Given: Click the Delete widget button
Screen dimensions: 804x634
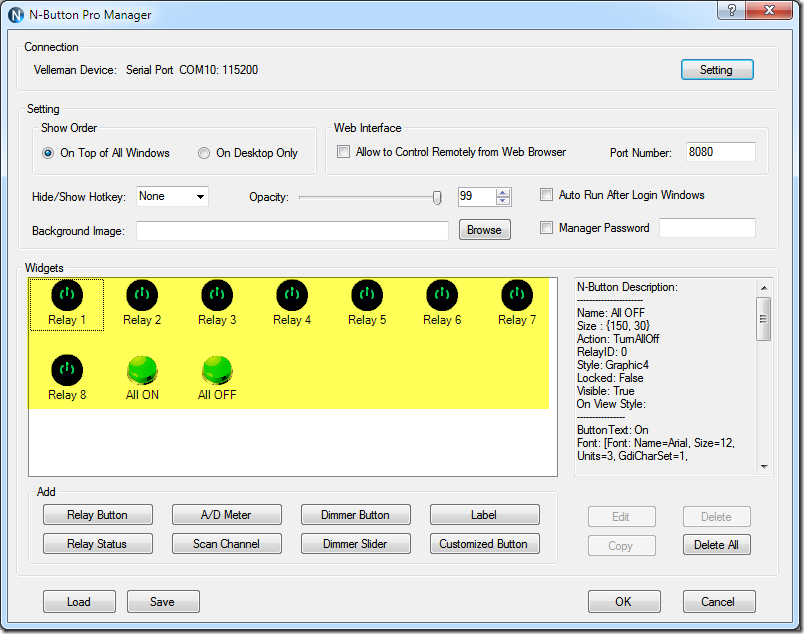Looking at the screenshot, I should click(717, 517).
